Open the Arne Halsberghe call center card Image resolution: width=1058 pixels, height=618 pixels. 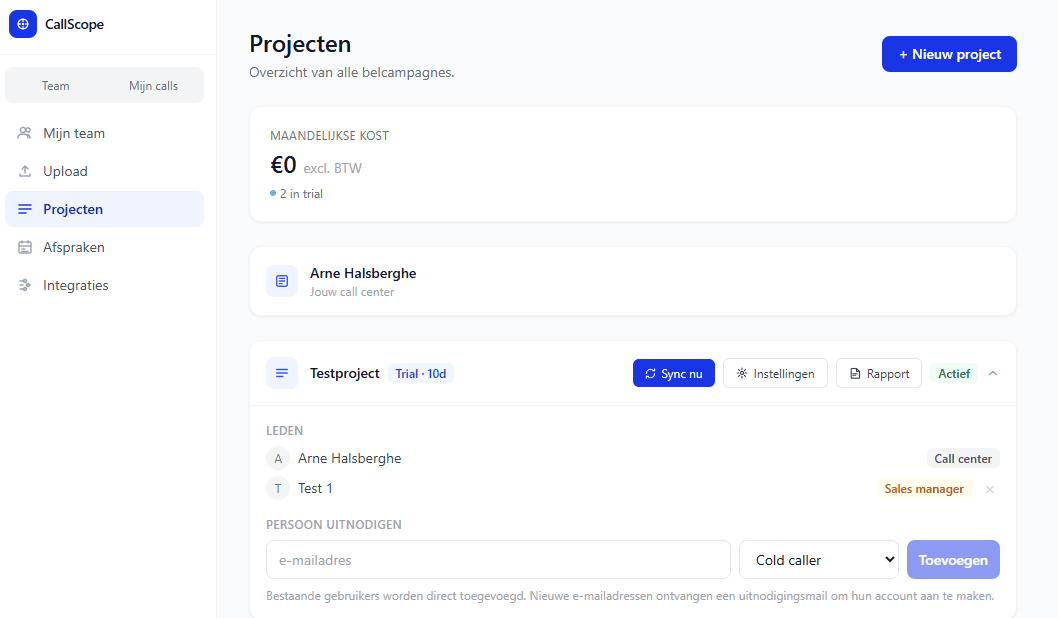click(x=633, y=281)
